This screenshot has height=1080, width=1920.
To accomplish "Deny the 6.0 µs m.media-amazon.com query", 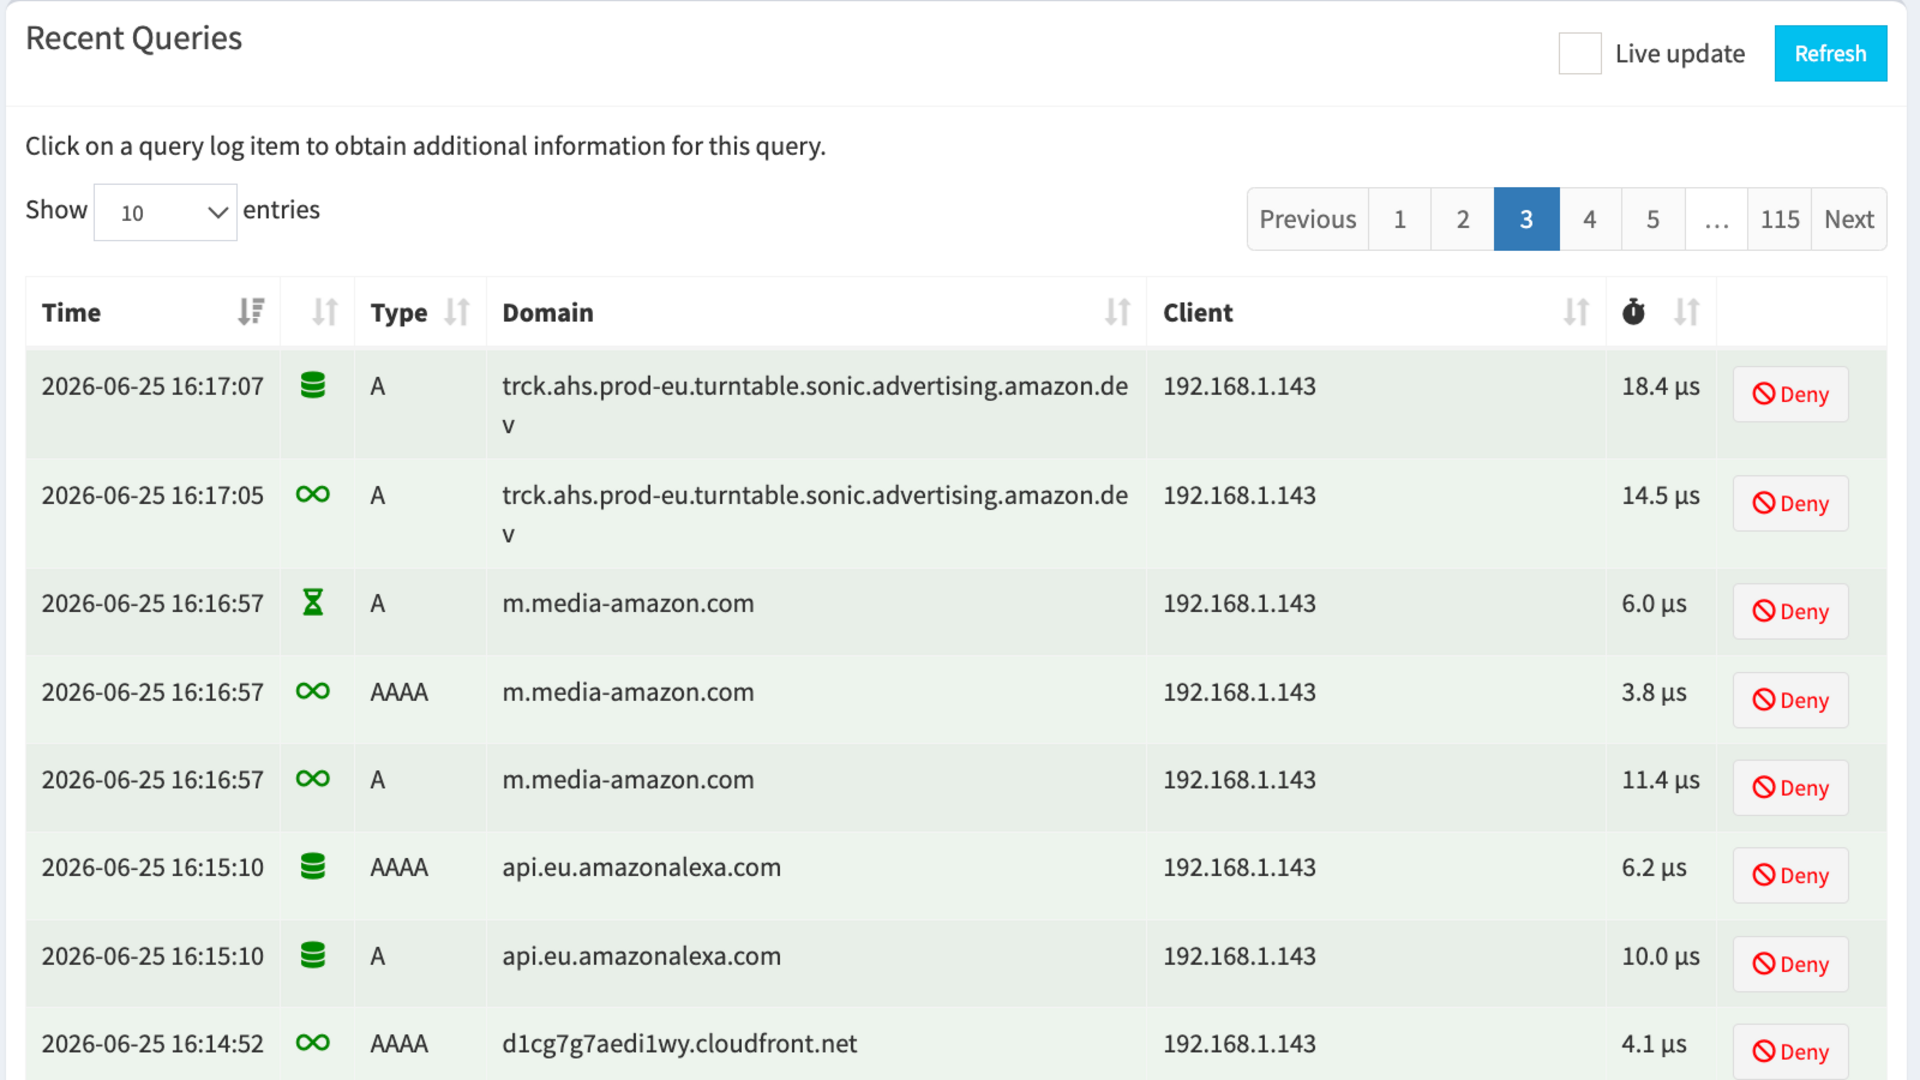I will pos(1790,611).
